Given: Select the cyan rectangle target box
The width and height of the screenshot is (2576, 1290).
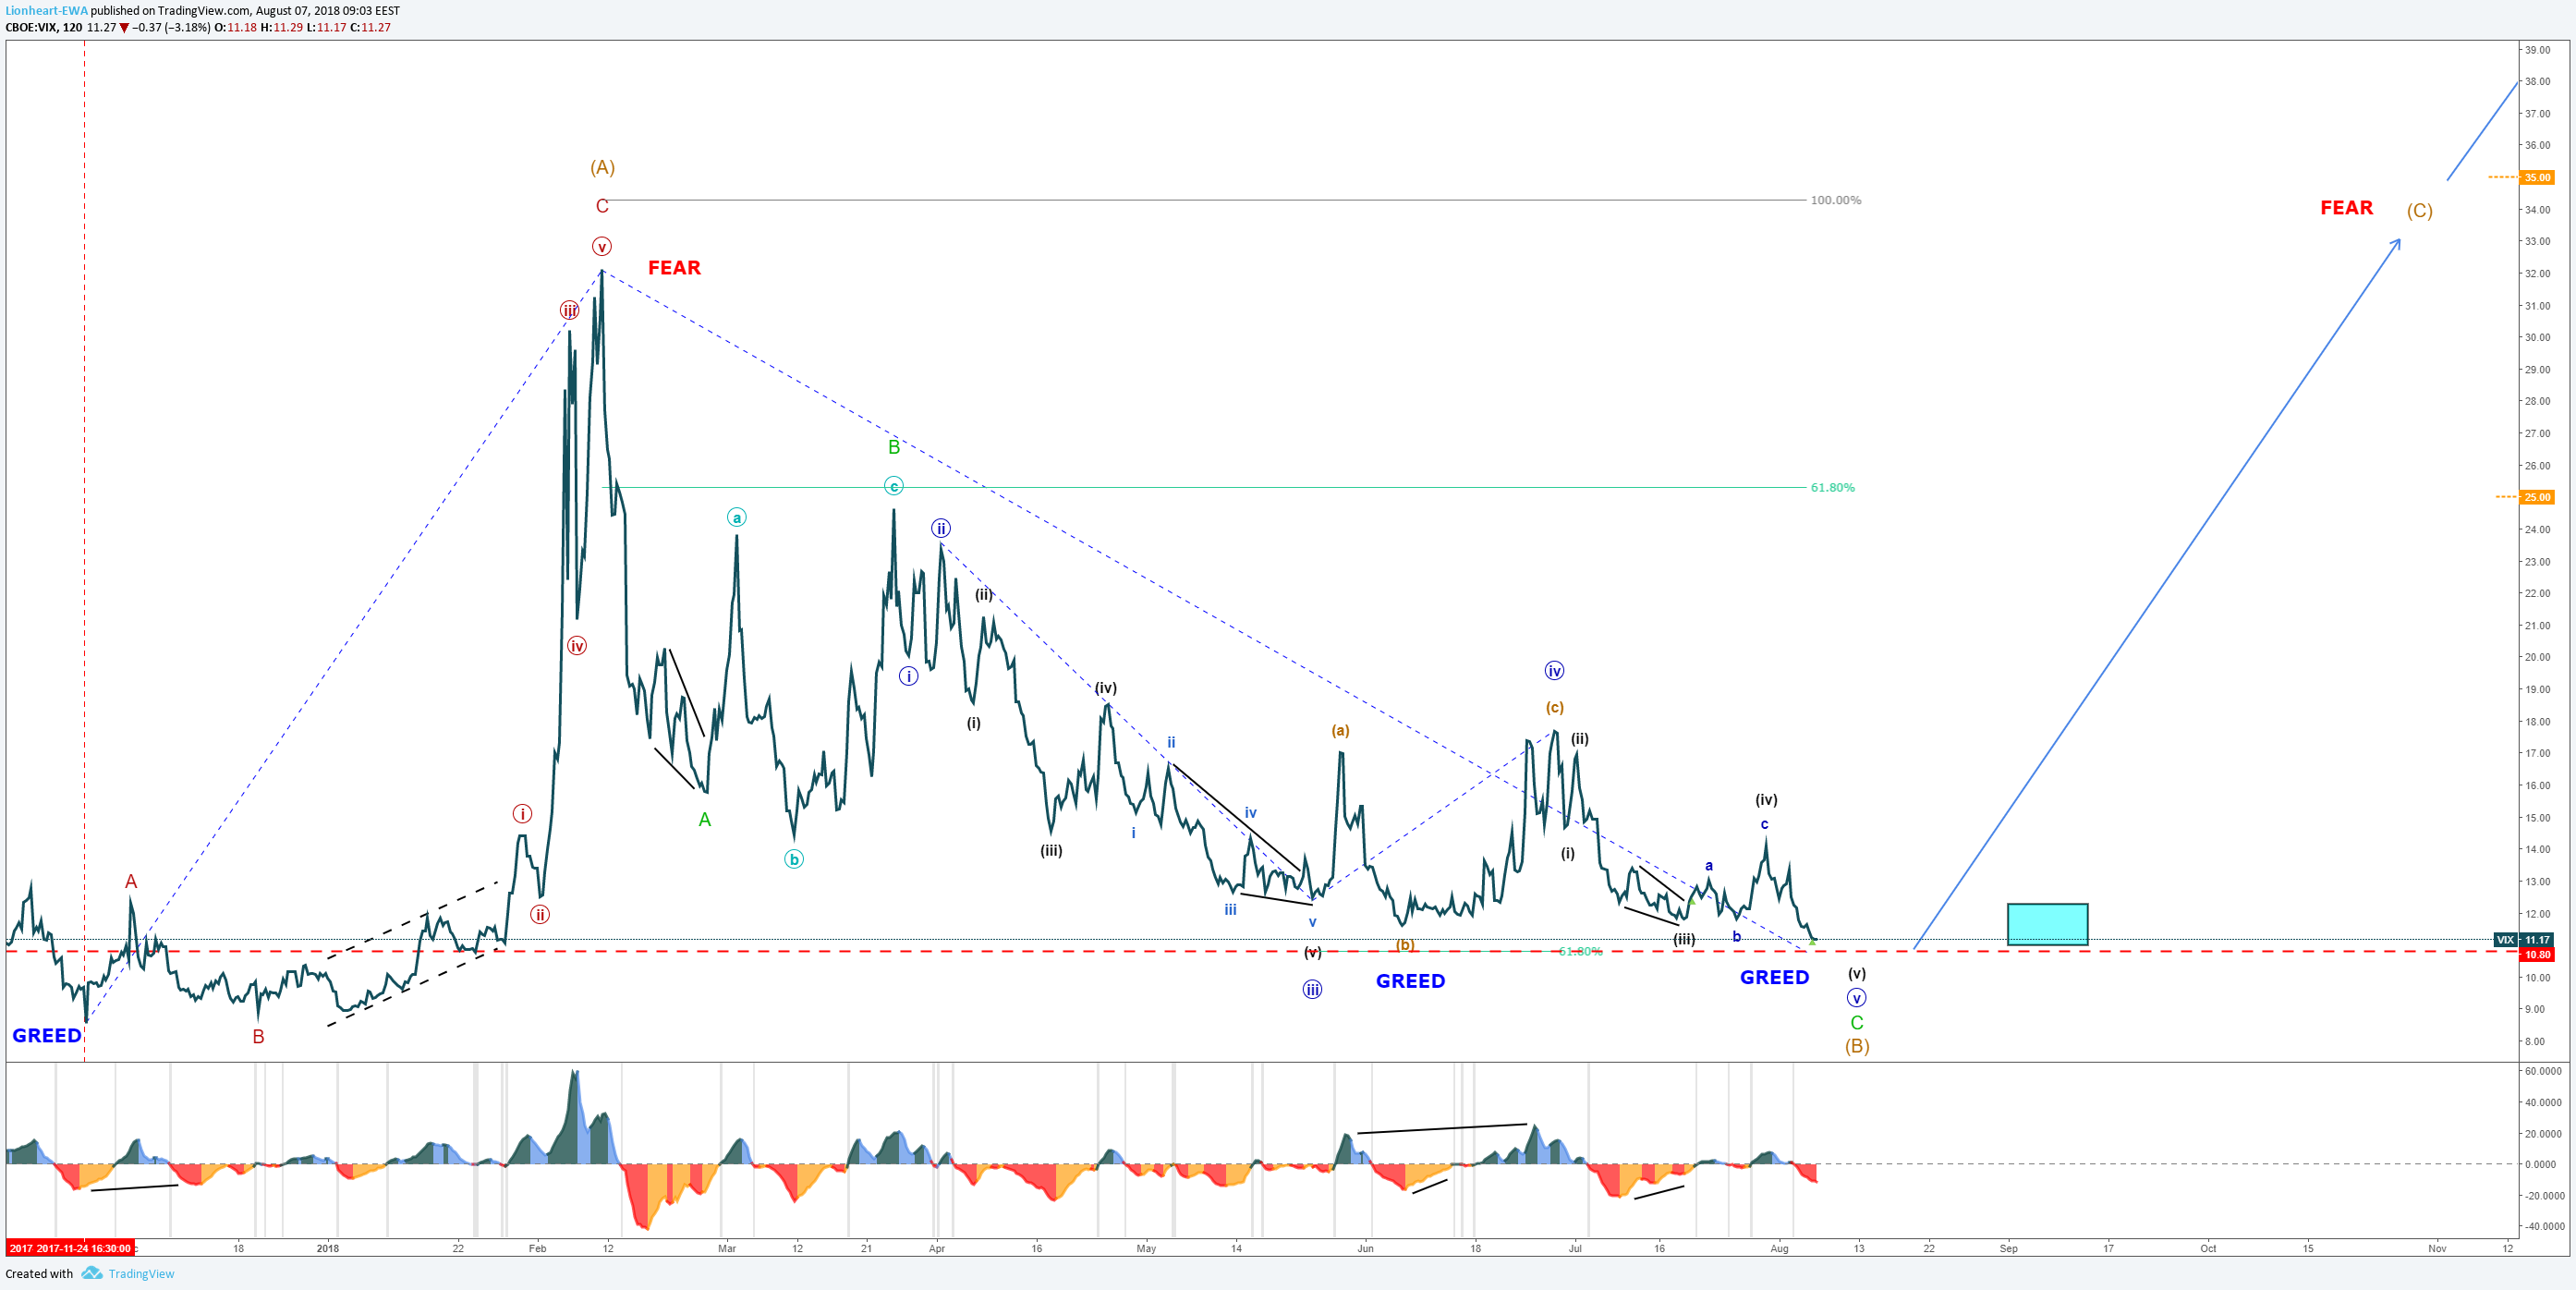Looking at the screenshot, I should tap(2047, 924).
